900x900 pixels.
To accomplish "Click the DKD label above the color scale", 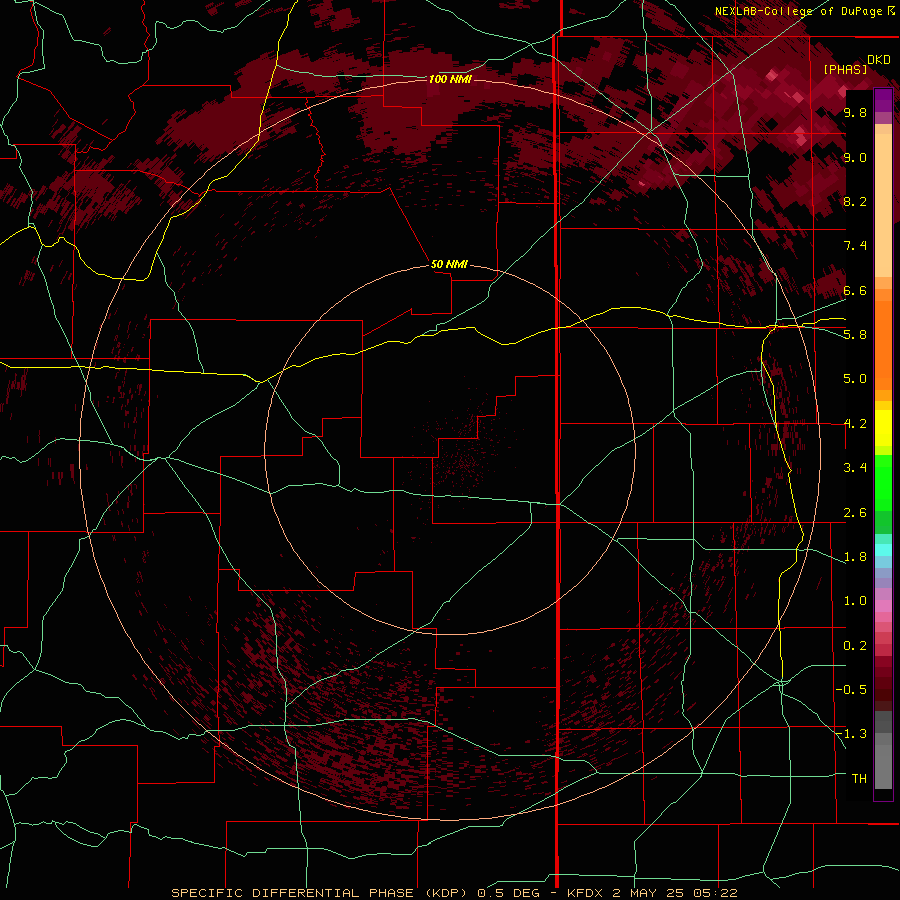I will [879, 60].
